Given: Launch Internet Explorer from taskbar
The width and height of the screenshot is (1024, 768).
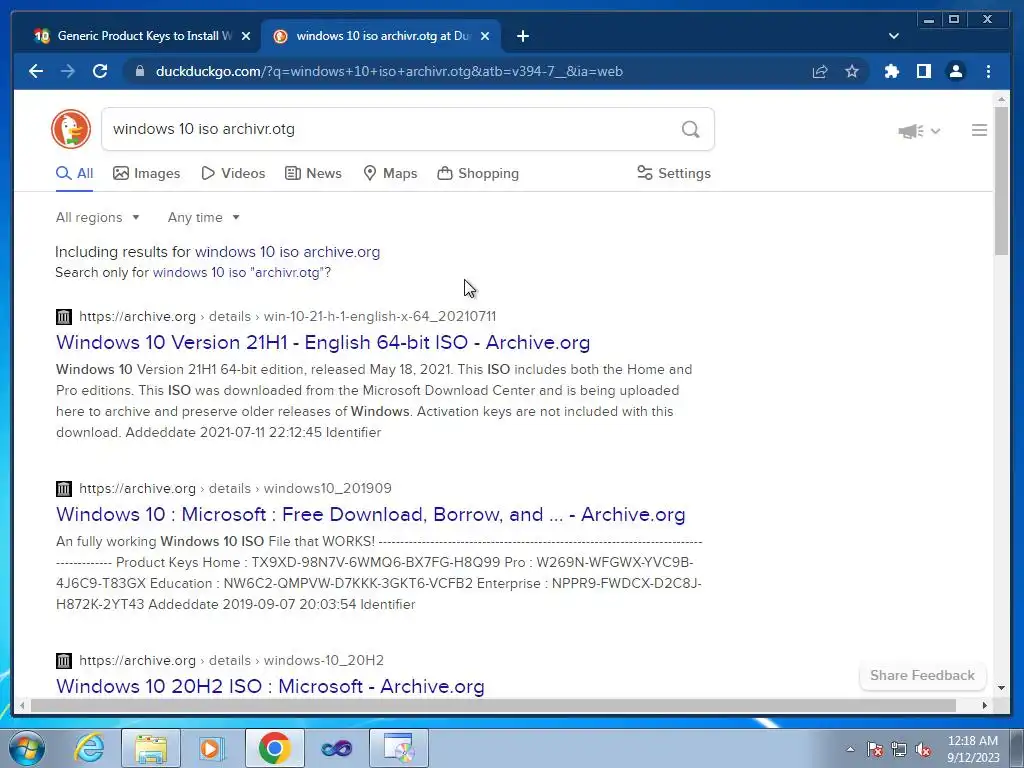Looking at the screenshot, I should click(89, 748).
